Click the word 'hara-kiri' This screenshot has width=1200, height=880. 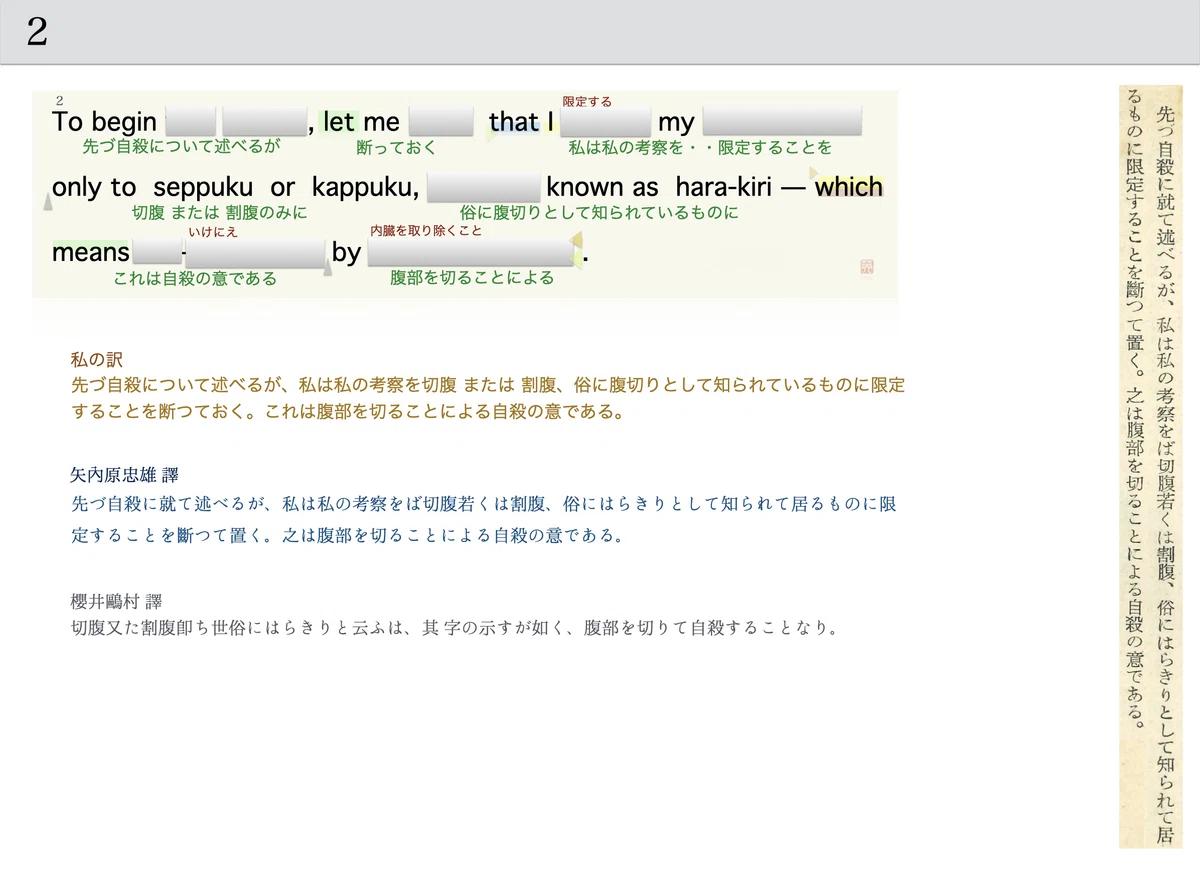click(x=722, y=187)
